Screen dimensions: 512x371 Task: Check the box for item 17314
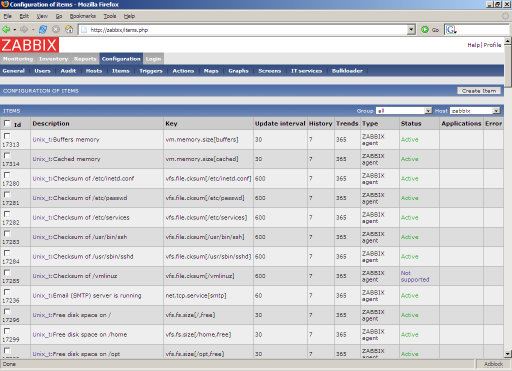[x=7, y=155]
